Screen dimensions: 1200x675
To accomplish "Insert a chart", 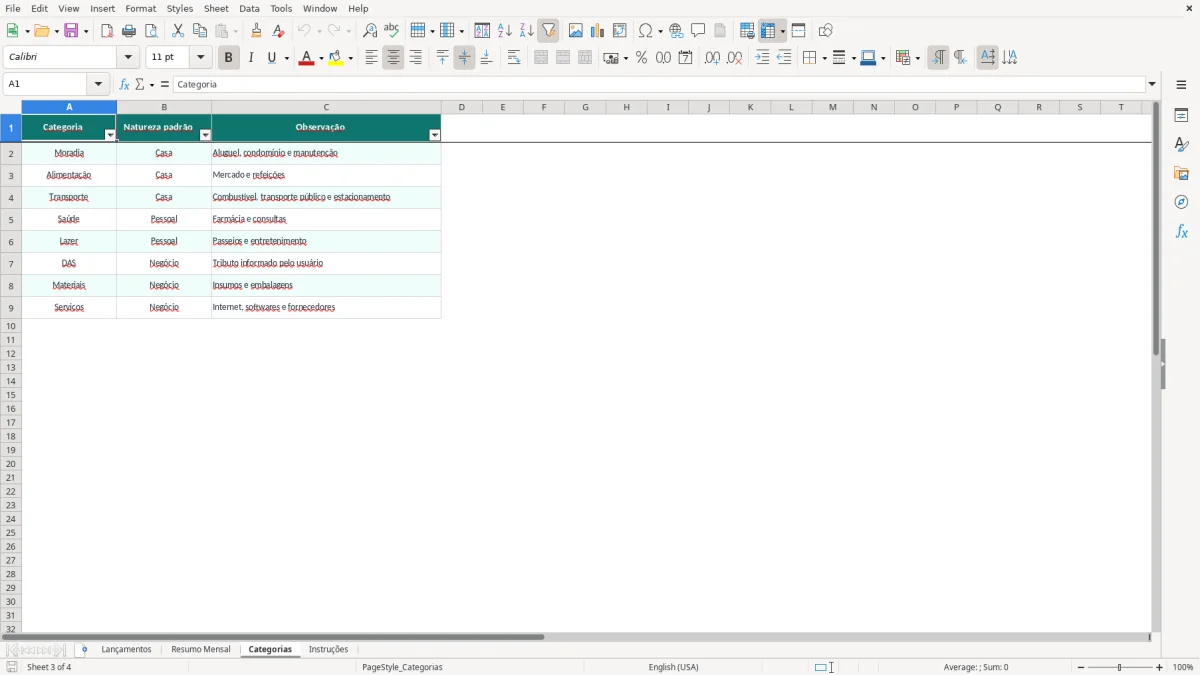I will 597,31.
